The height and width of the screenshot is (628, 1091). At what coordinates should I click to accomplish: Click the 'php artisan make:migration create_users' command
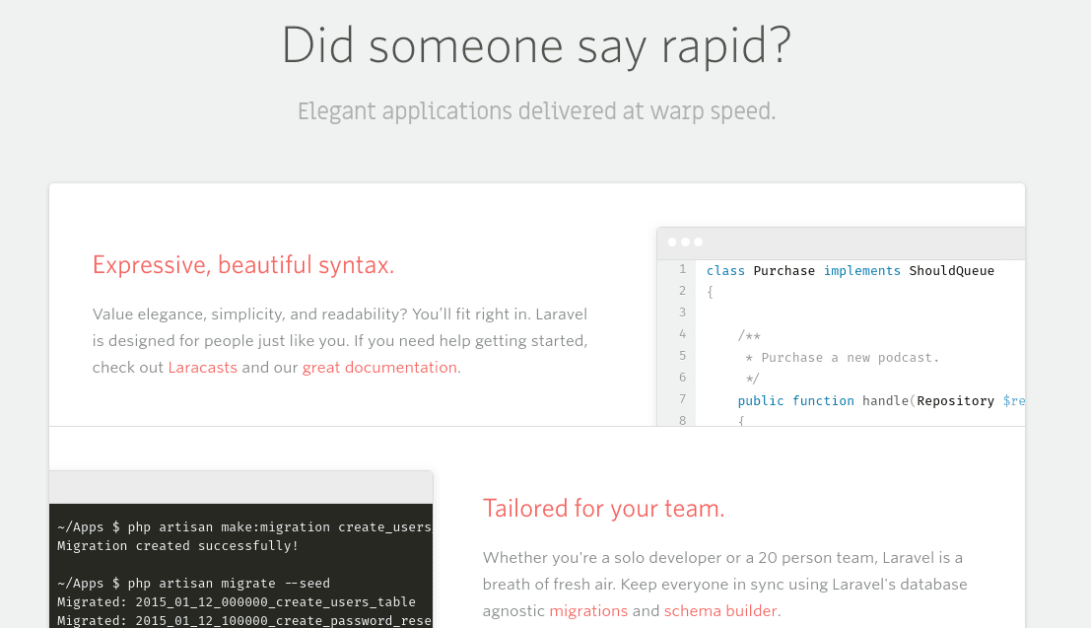point(280,527)
